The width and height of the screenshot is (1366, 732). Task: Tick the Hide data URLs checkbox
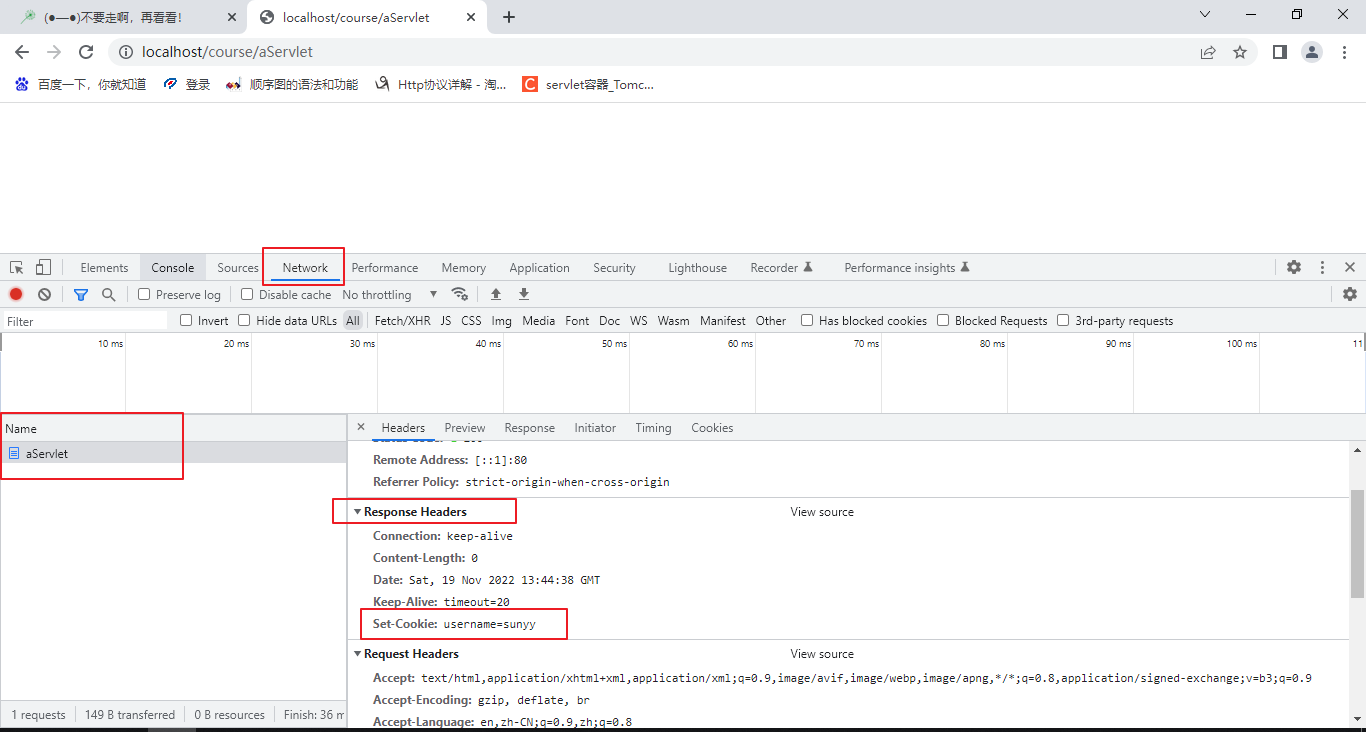pyautogui.click(x=244, y=321)
